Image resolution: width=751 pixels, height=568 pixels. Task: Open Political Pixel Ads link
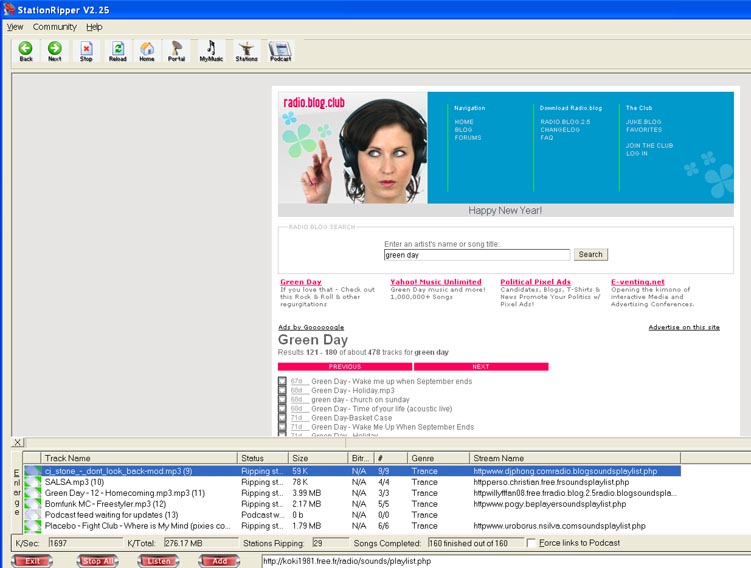pyautogui.click(x=535, y=282)
